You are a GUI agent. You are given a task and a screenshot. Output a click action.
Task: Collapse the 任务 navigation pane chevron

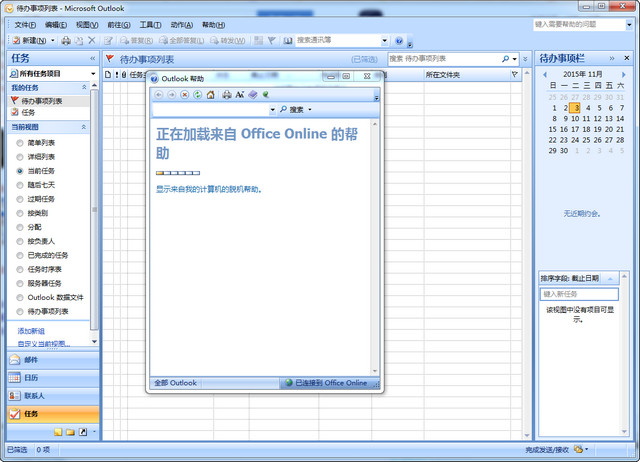93,58
